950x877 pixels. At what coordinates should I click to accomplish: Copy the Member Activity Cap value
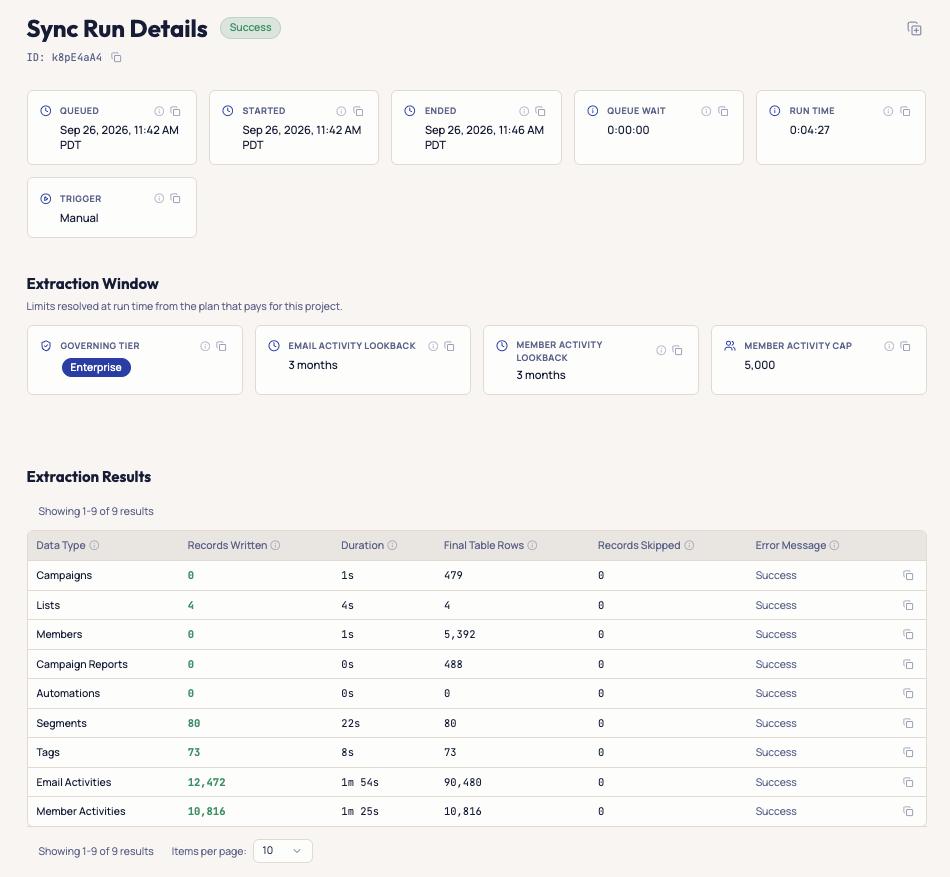click(905, 346)
